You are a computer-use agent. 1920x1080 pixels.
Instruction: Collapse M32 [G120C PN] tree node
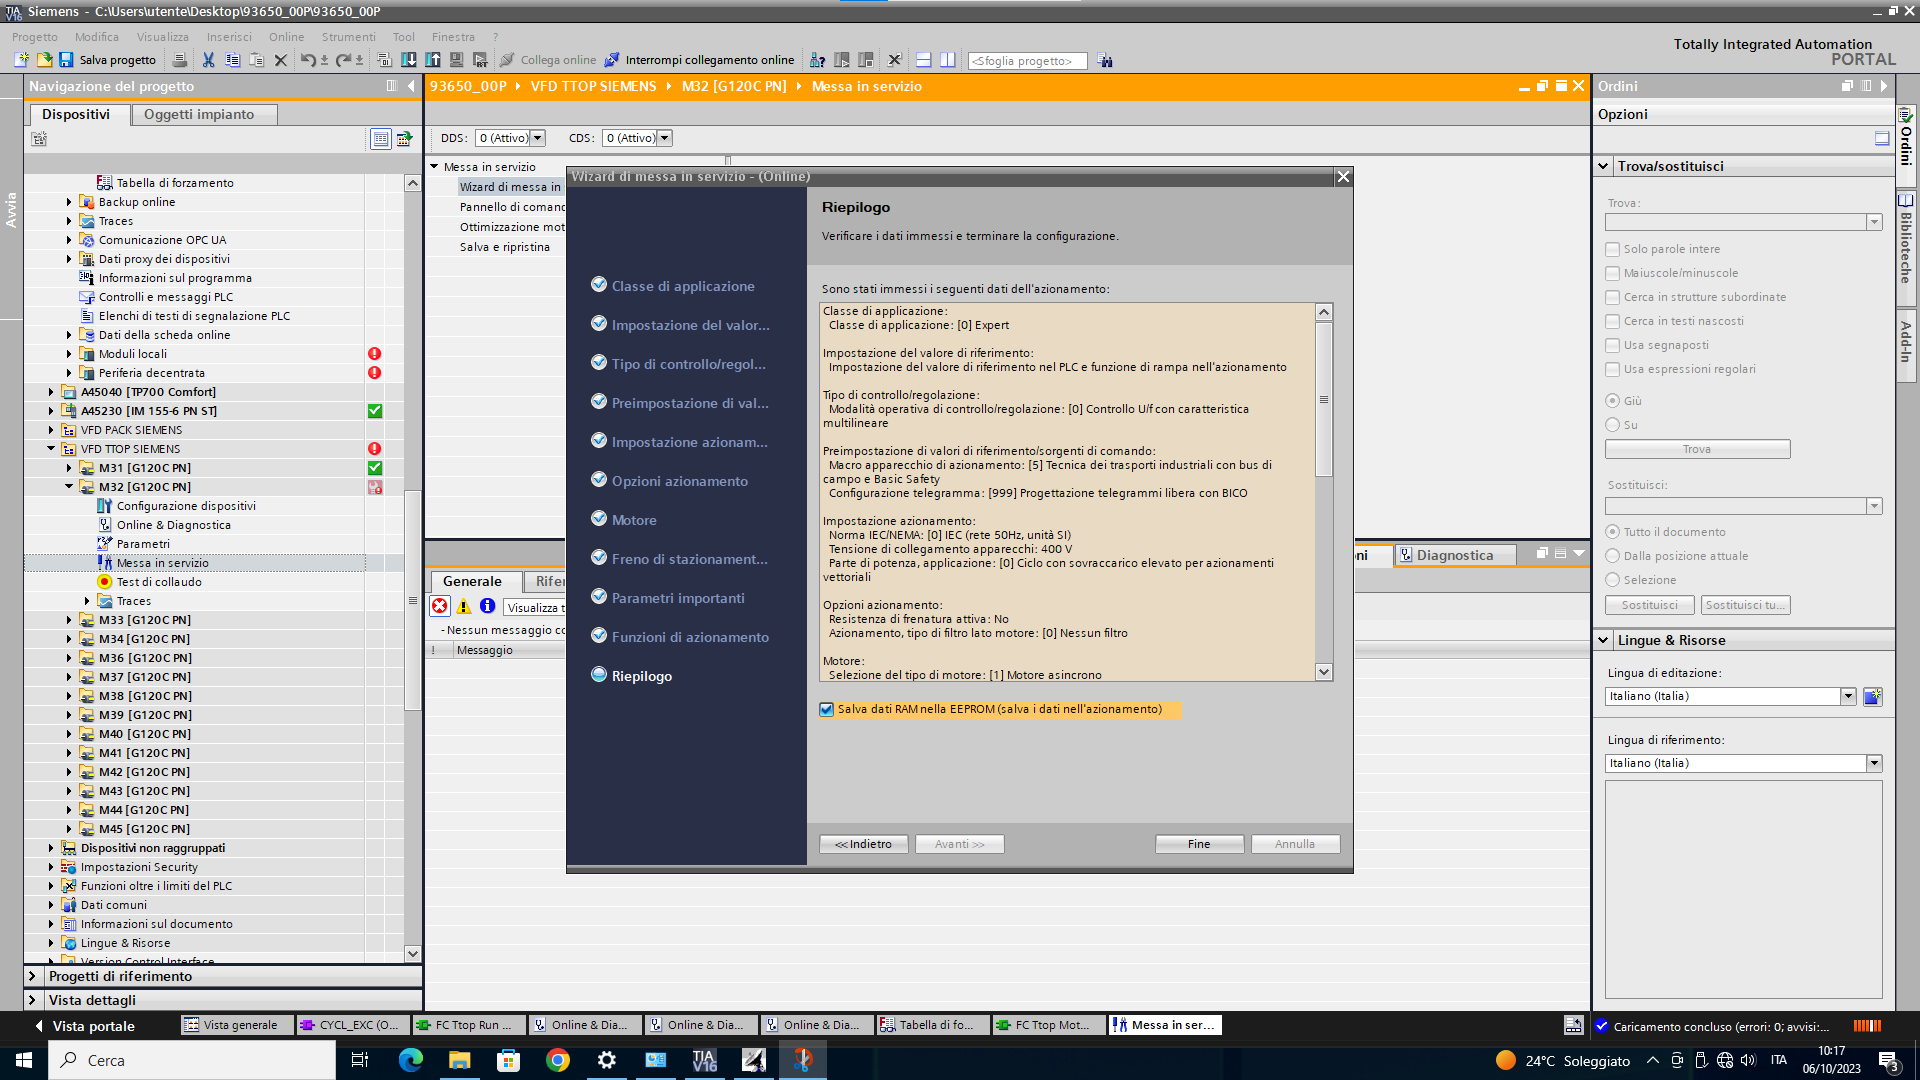pyautogui.click(x=69, y=487)
